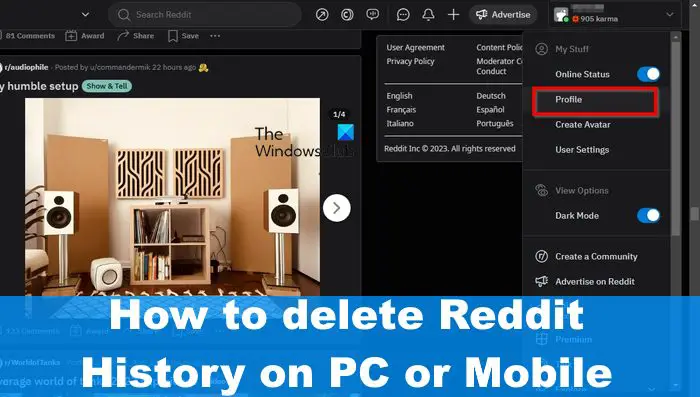Click the user menu scrollbar thumb
This screenshot has width=700, height=397.
click(676, 138)
